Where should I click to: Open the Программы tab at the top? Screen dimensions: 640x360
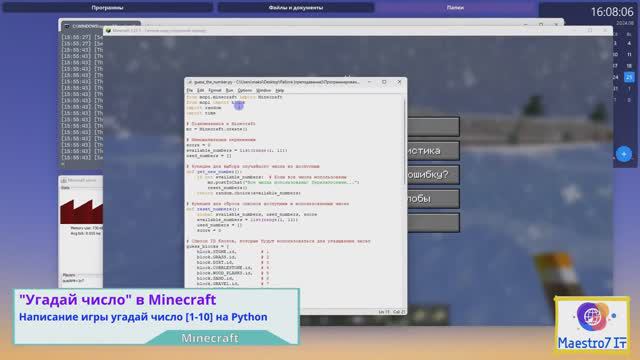click(x=107, y=7)
